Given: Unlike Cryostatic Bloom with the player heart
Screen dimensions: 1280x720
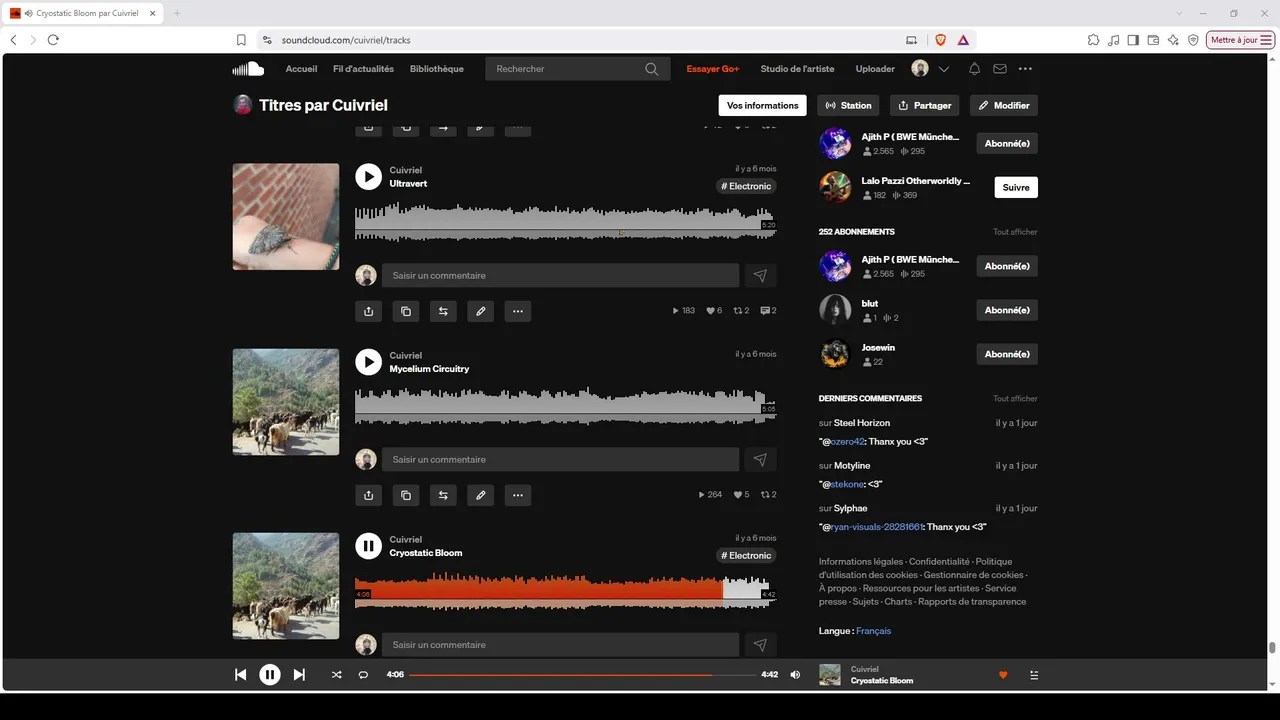Looking at the screenshot, I should click(x=1003, y=675).
